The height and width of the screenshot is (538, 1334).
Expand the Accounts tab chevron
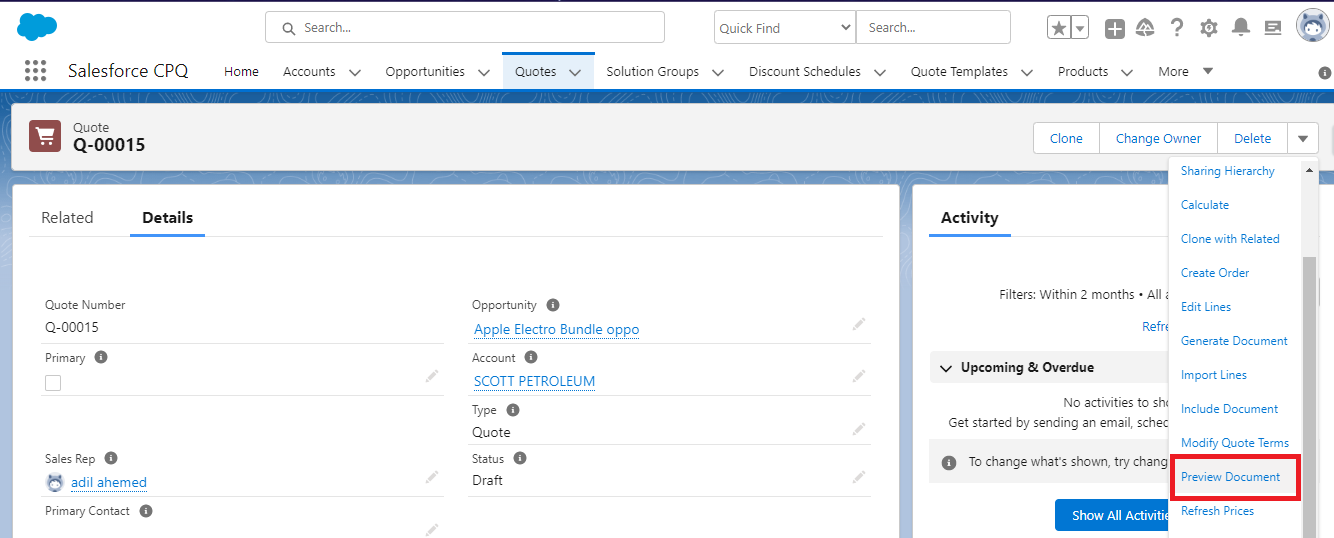click(x=355, y=72)
